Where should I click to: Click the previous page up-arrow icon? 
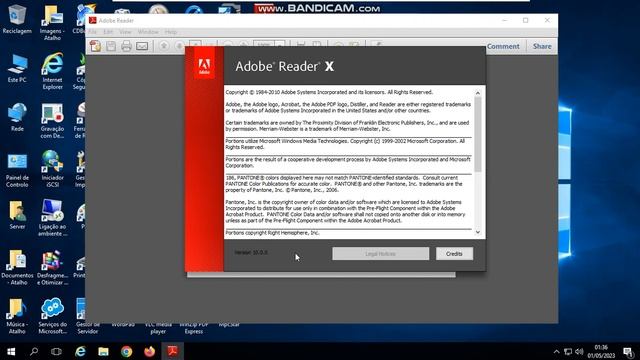[164, 46]
